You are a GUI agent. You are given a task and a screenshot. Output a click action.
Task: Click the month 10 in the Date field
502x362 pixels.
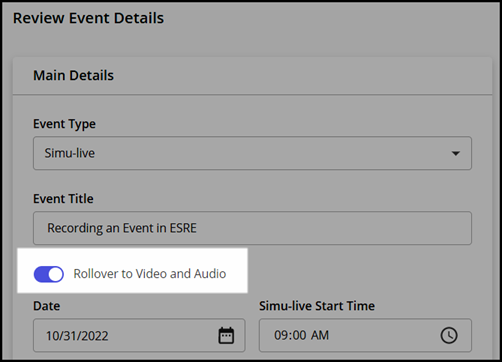[52, 336]
